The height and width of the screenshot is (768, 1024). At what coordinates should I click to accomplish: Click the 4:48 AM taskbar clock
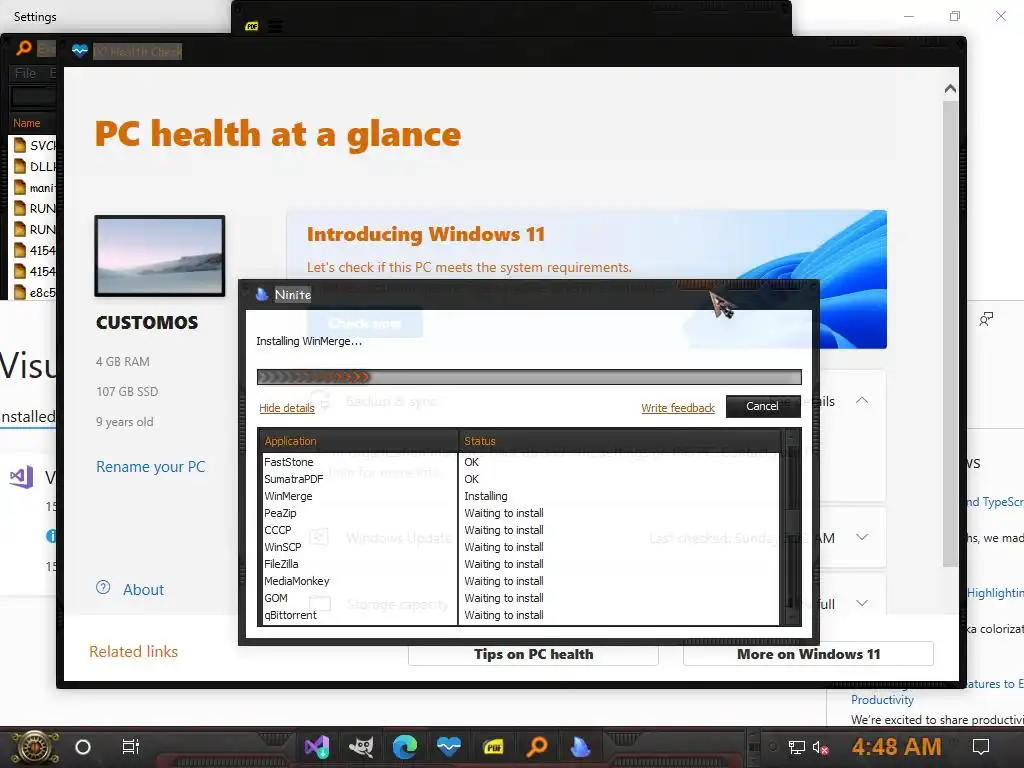pos(896,746)
